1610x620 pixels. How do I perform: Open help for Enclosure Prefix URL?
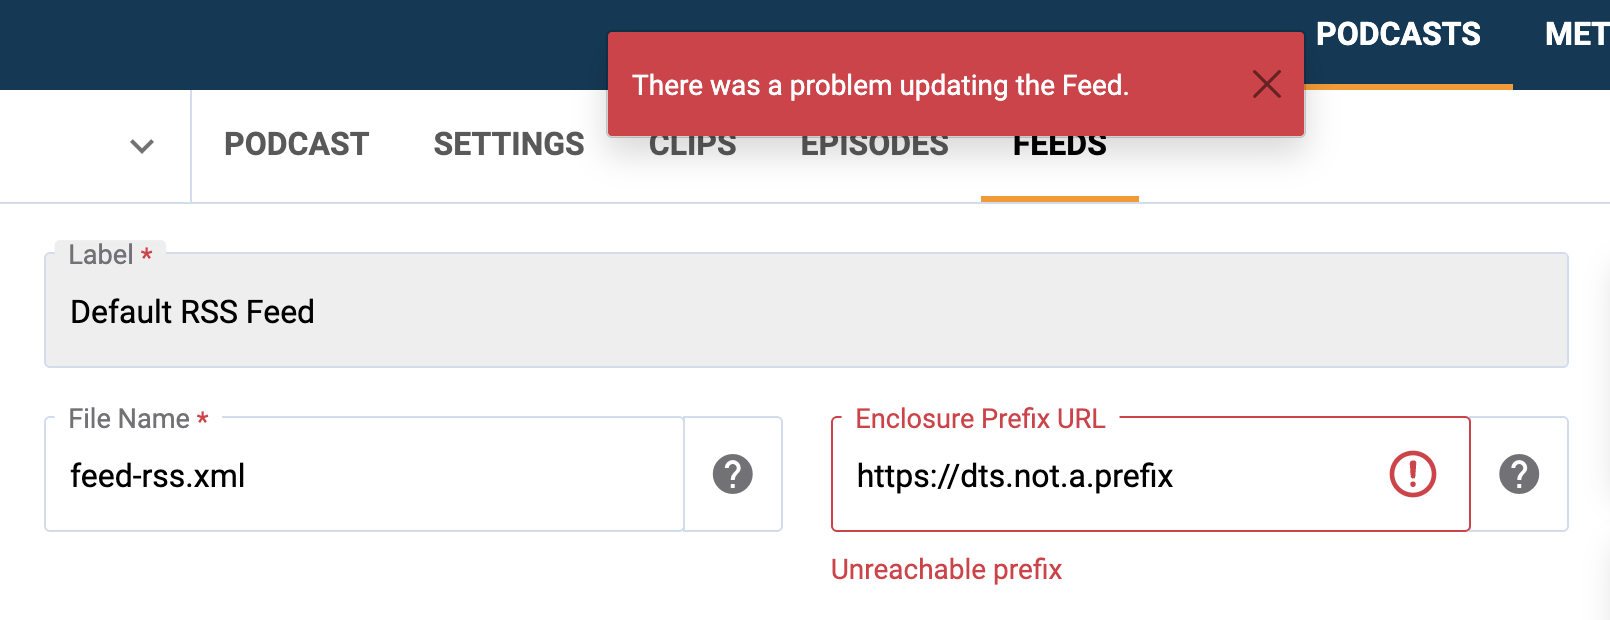click(x=1518, y=474)
